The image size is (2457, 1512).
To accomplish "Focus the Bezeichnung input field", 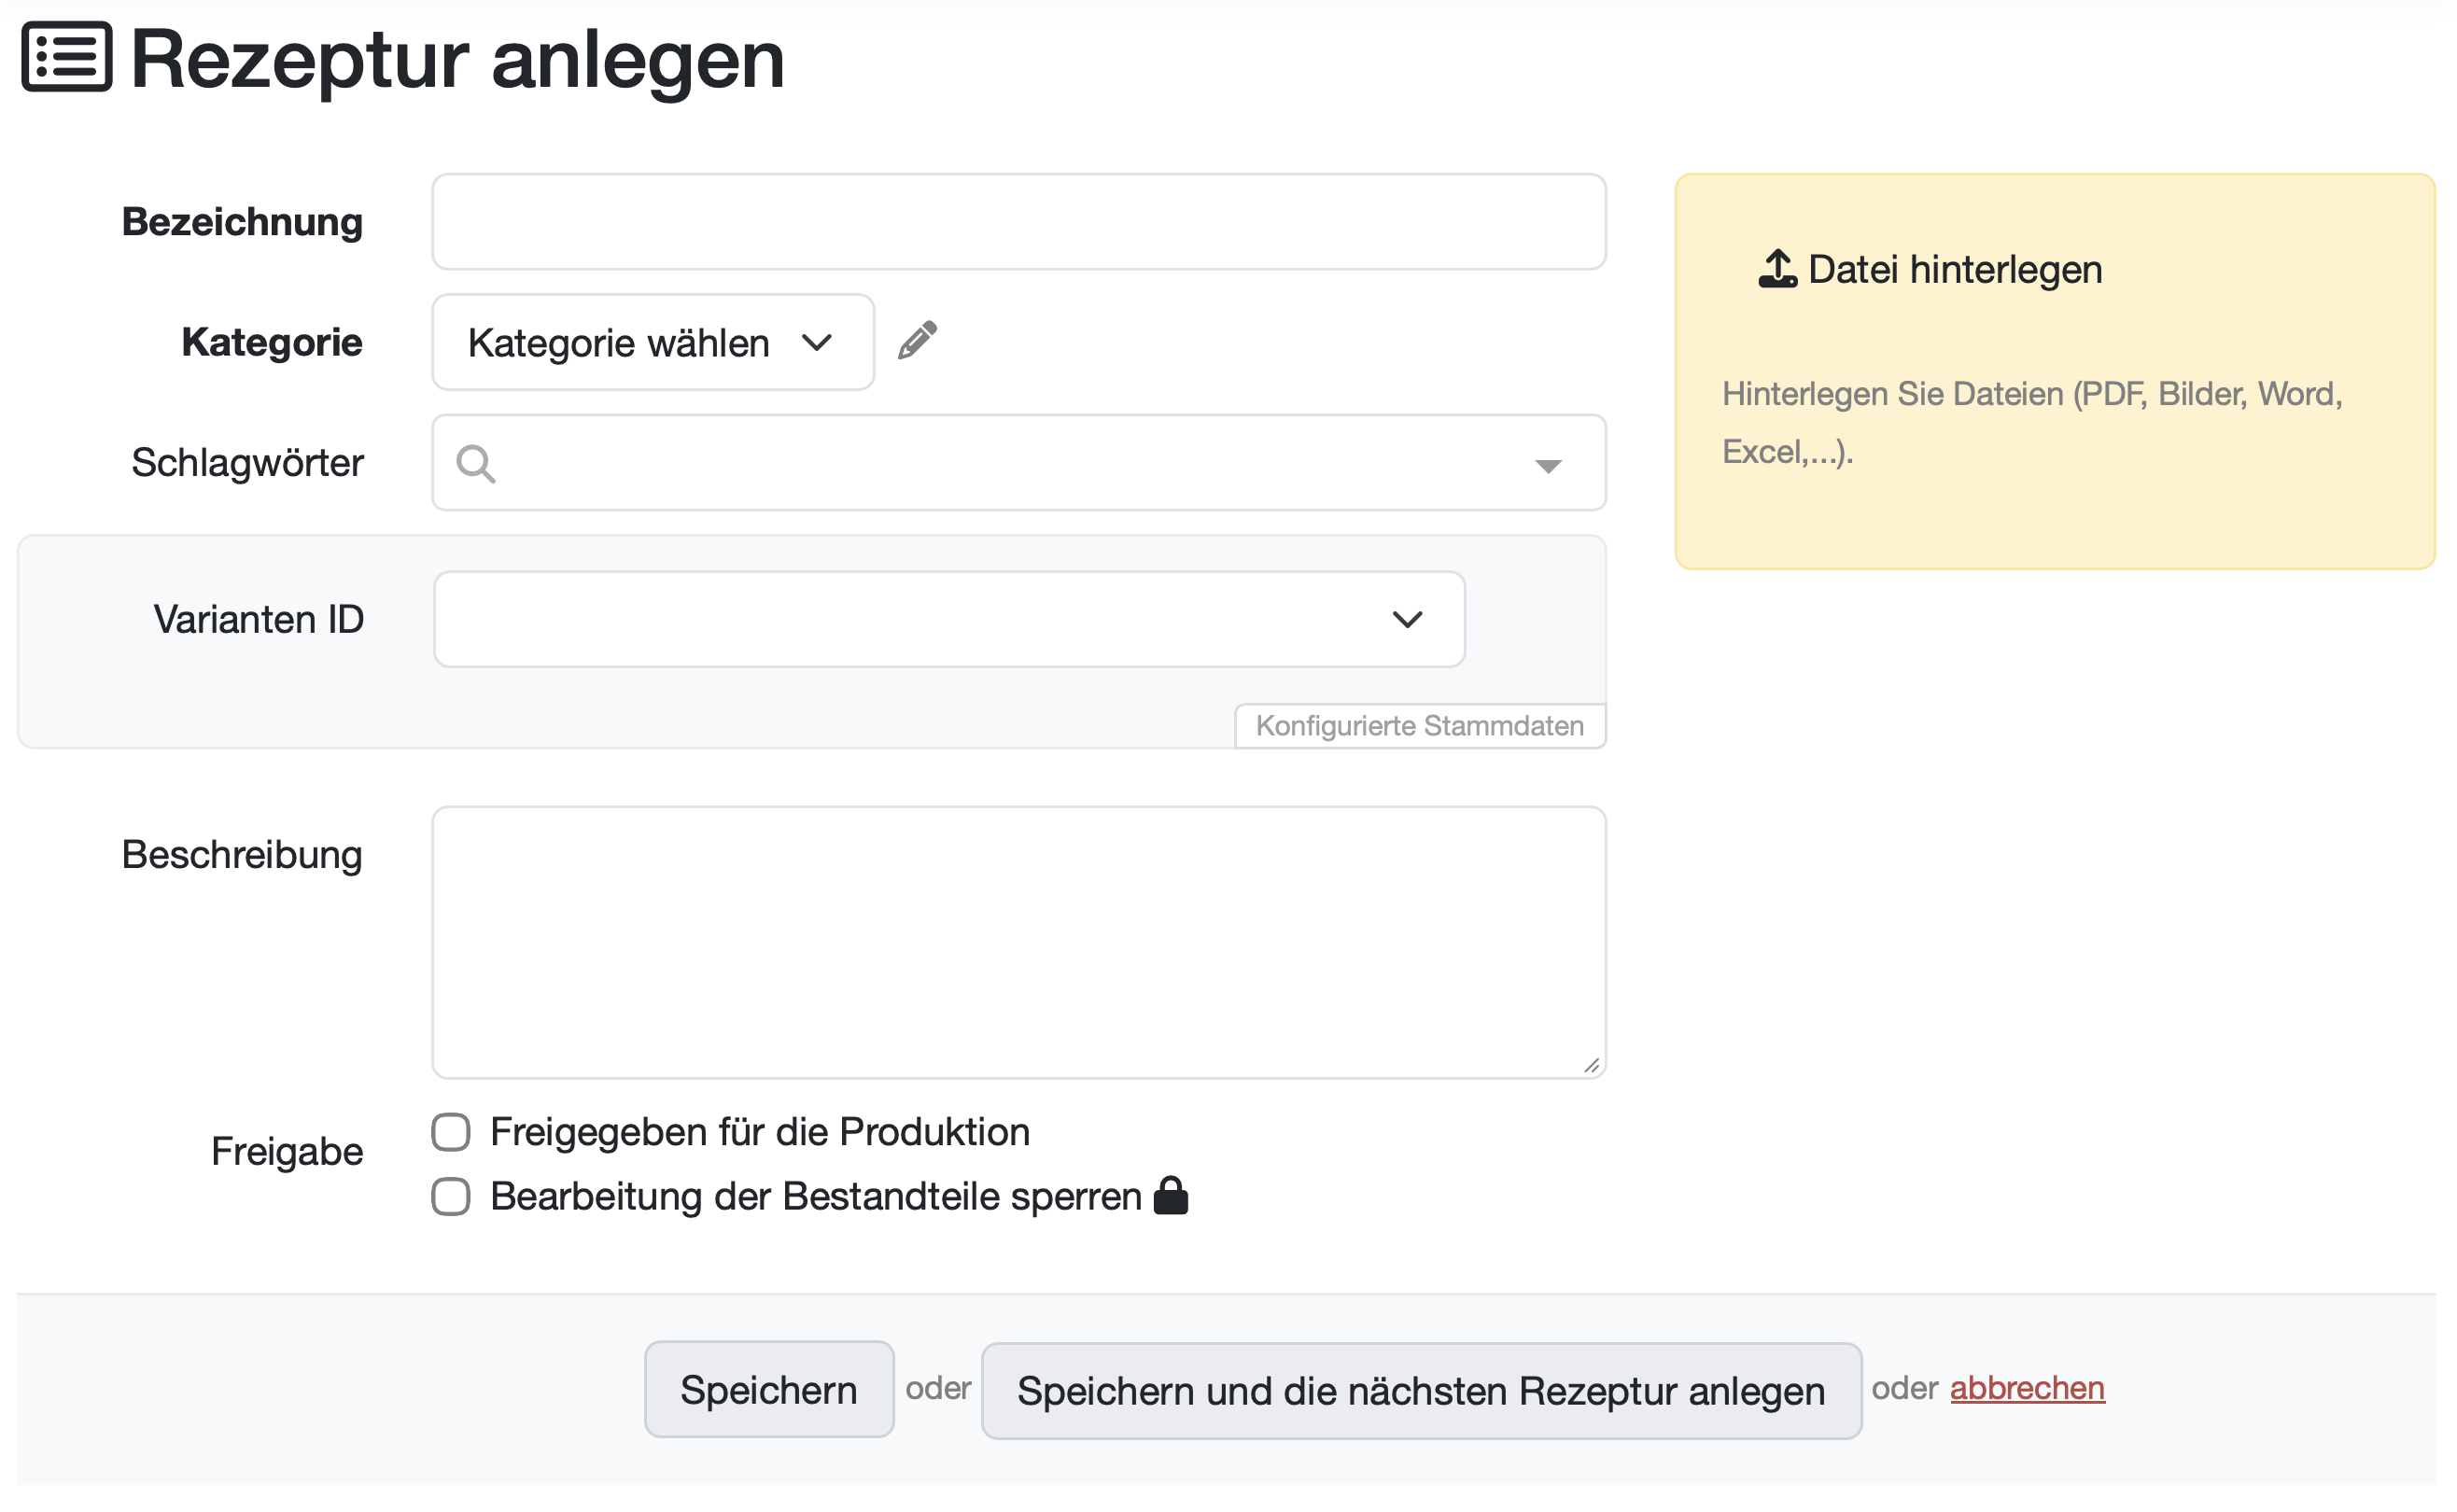I will click(1018, 222).
